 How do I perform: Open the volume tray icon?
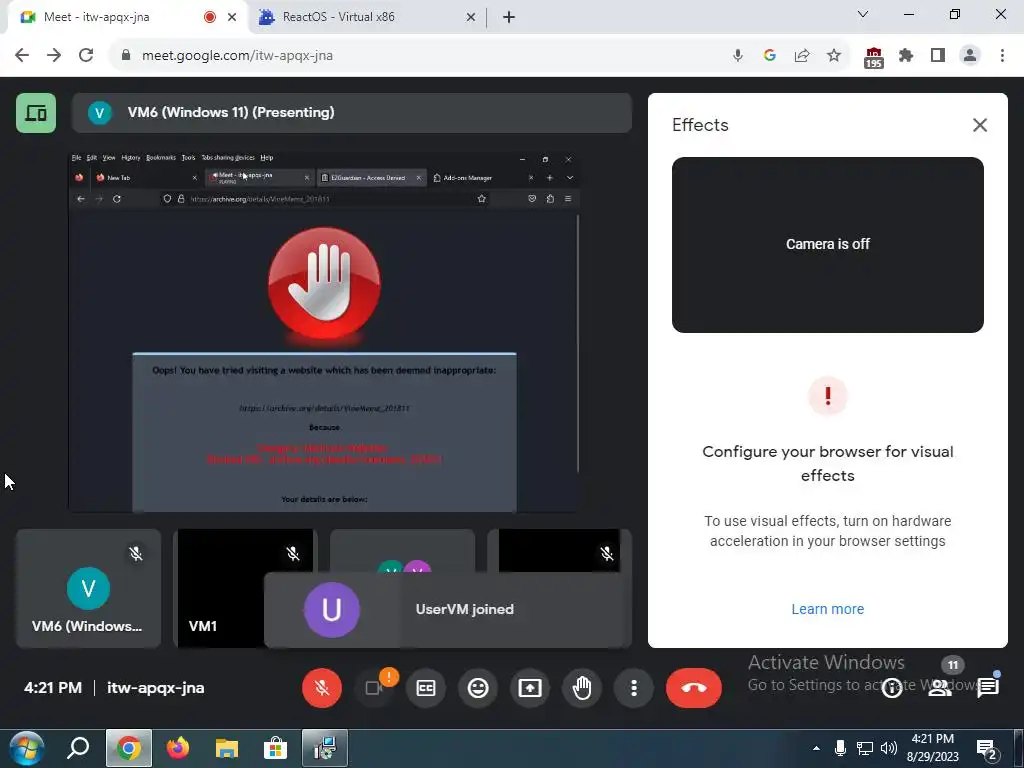tap(889, 748)
